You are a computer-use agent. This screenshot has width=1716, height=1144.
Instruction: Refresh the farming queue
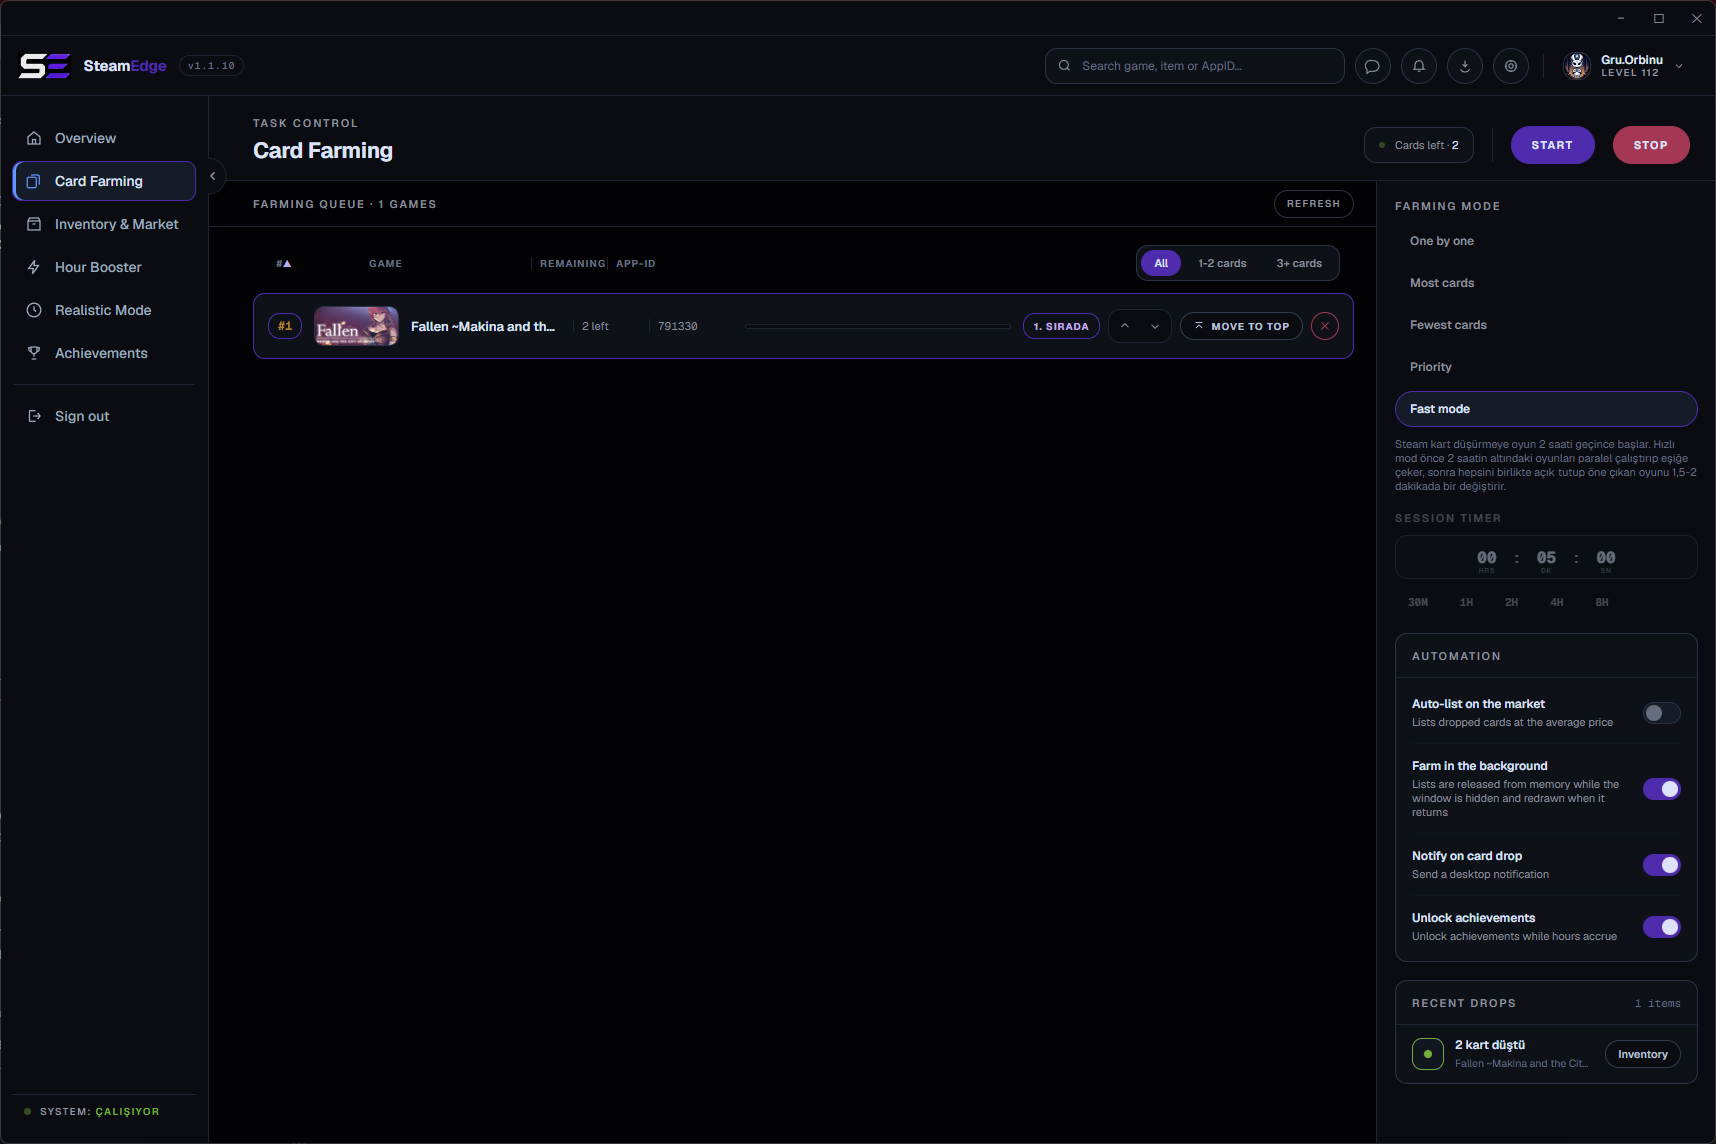(x=1313, y=204)
